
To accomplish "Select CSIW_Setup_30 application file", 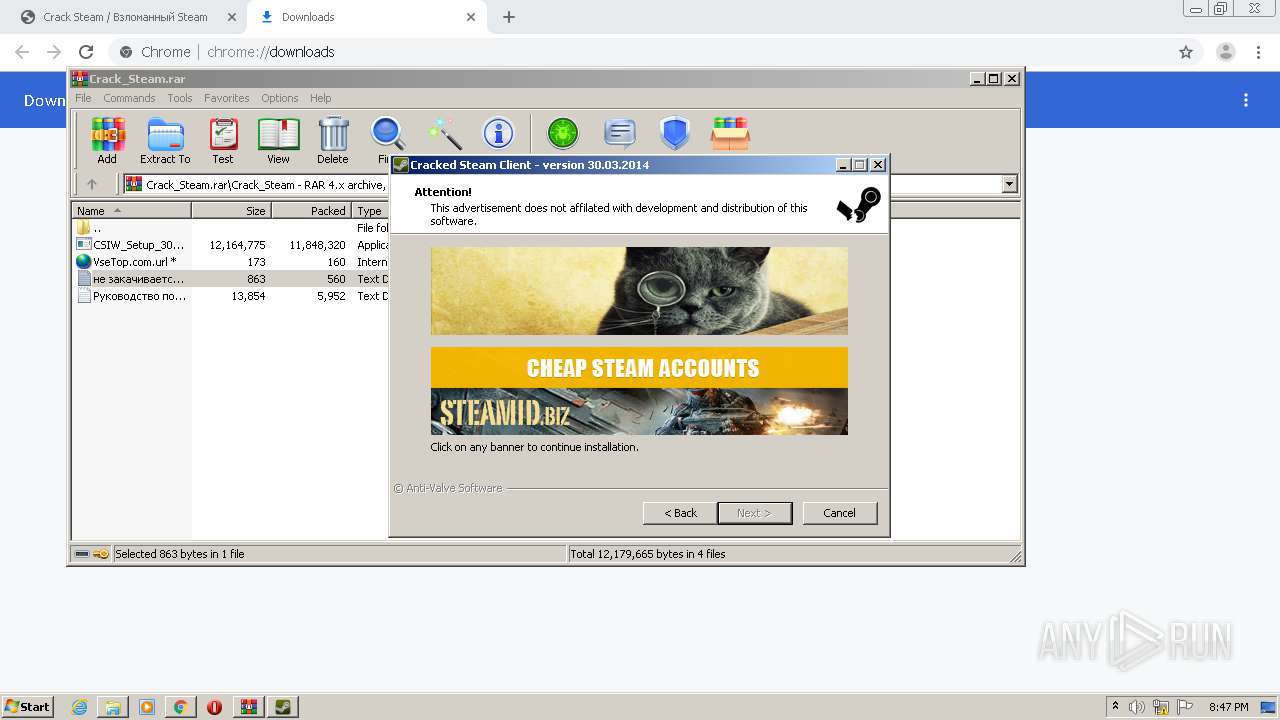I will pyautogui.click(x=131, y=245).
